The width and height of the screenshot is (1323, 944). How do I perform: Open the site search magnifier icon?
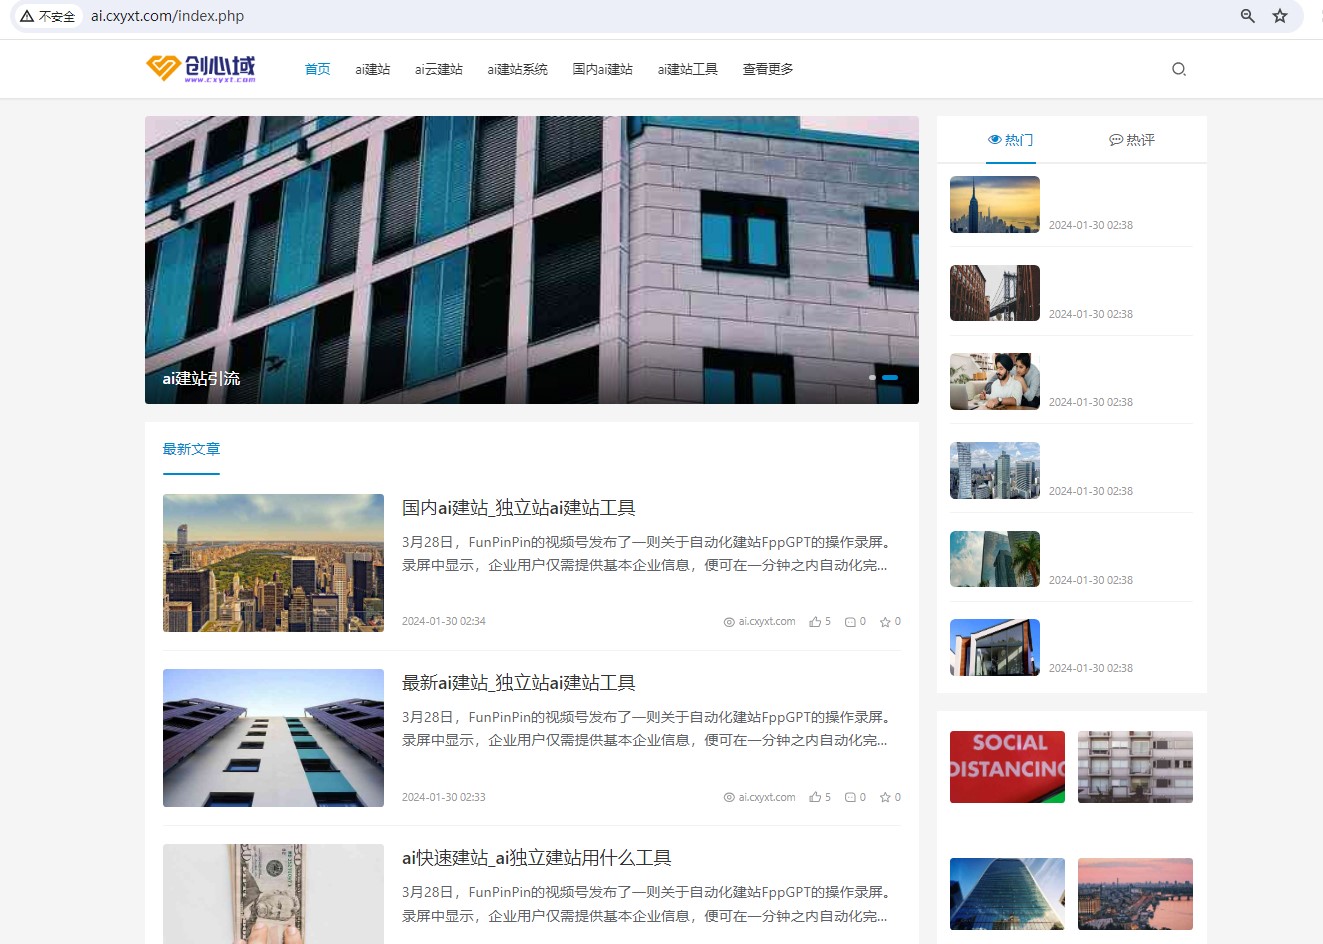1179,69
